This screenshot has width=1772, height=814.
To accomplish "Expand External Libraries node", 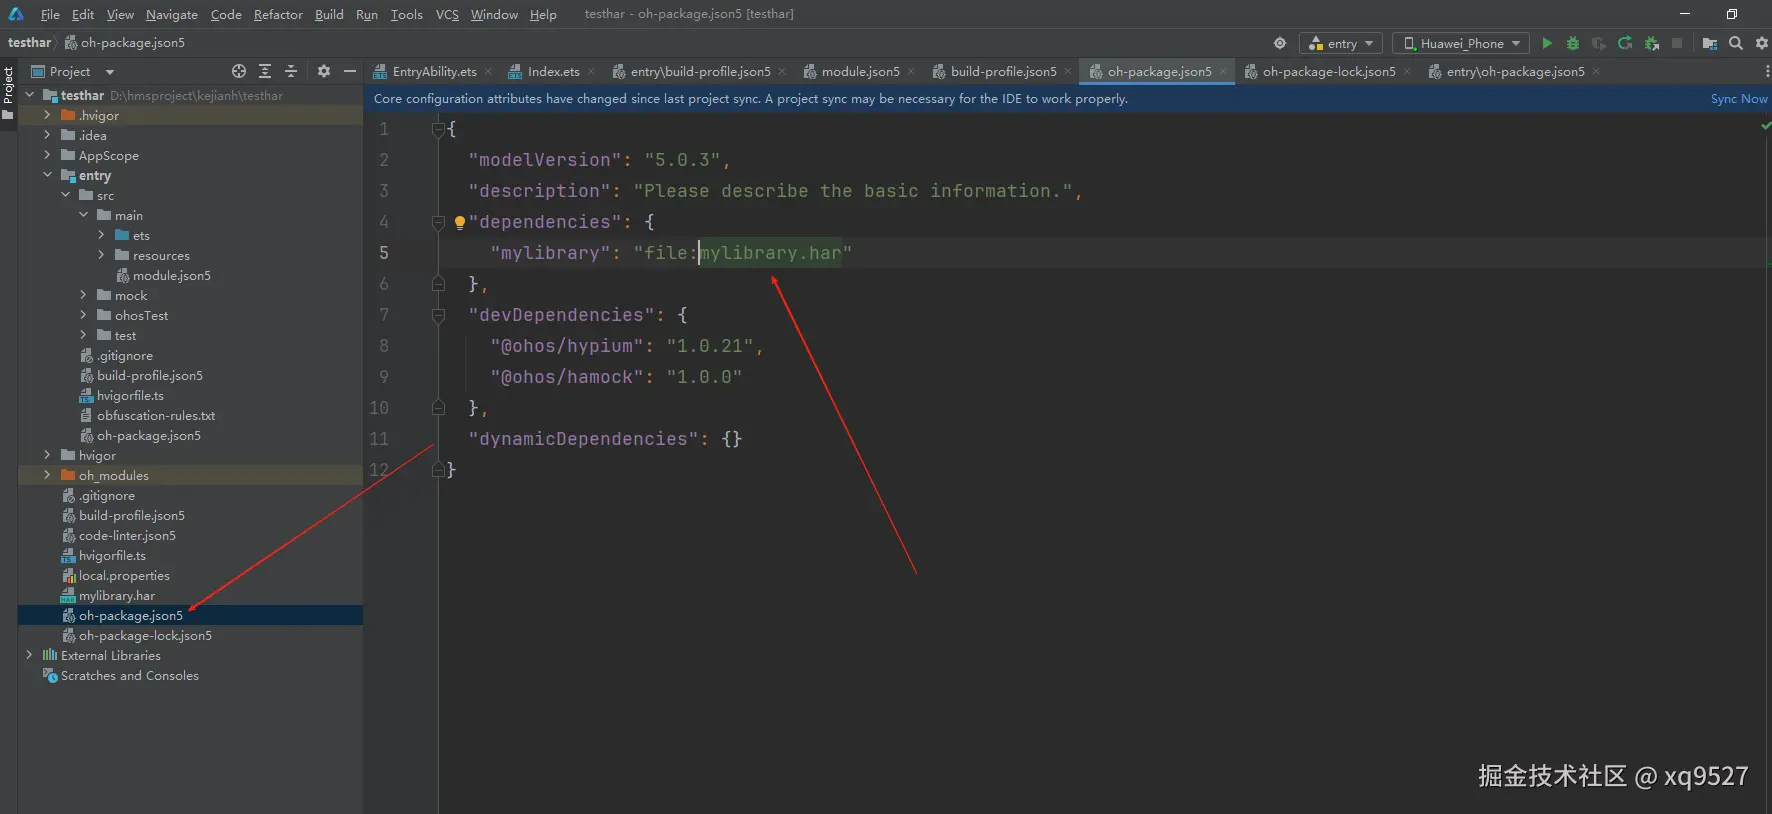I will pos(29,655).
